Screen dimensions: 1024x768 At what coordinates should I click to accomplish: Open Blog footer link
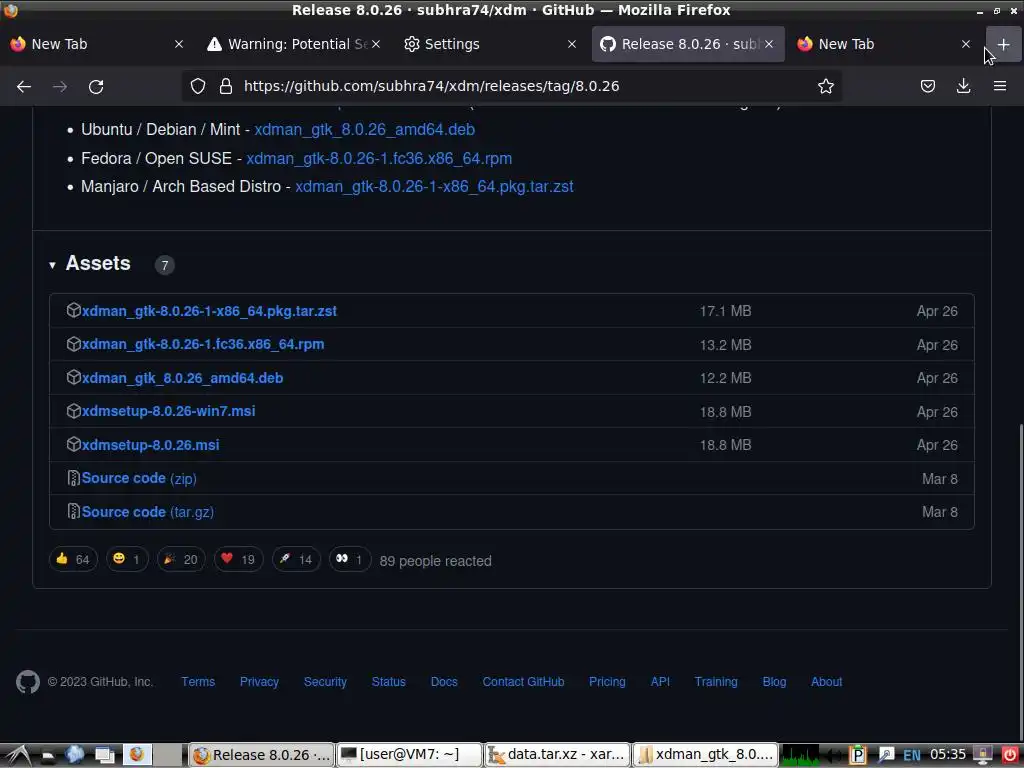(775, 682)
